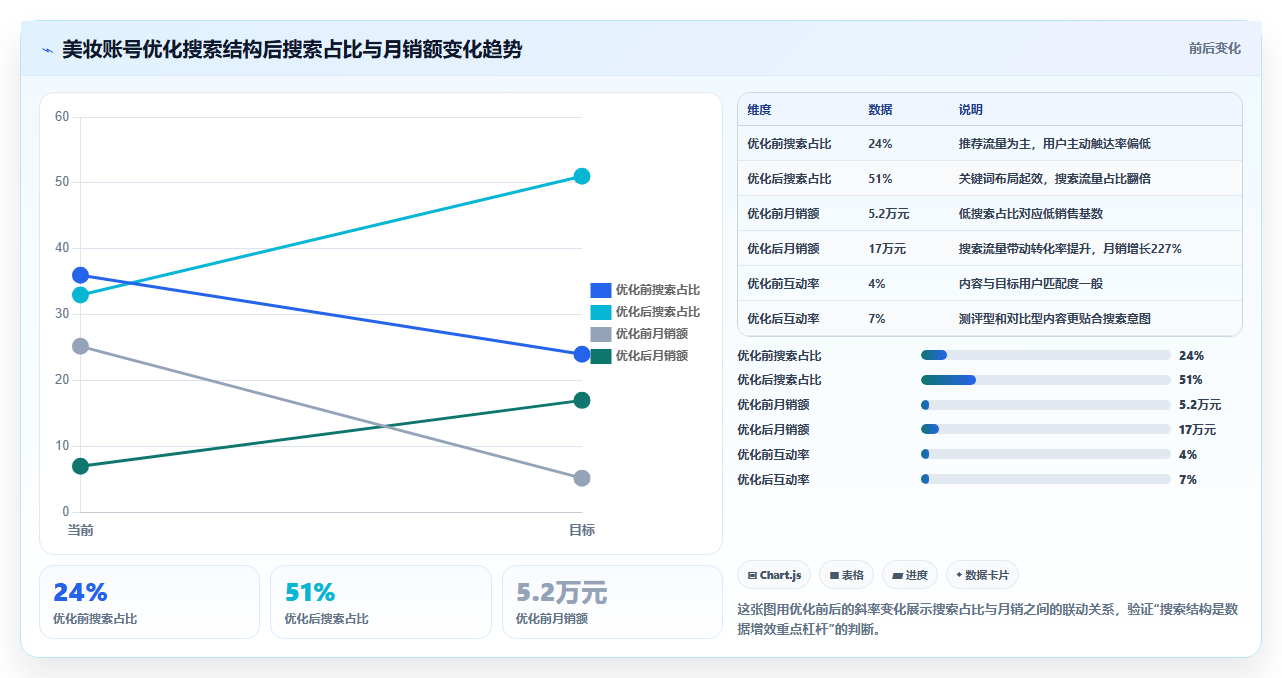Viewport: 1282px width, 678px height.
Task: Click the 当前 x-axis label
Action: coord(81,530)
